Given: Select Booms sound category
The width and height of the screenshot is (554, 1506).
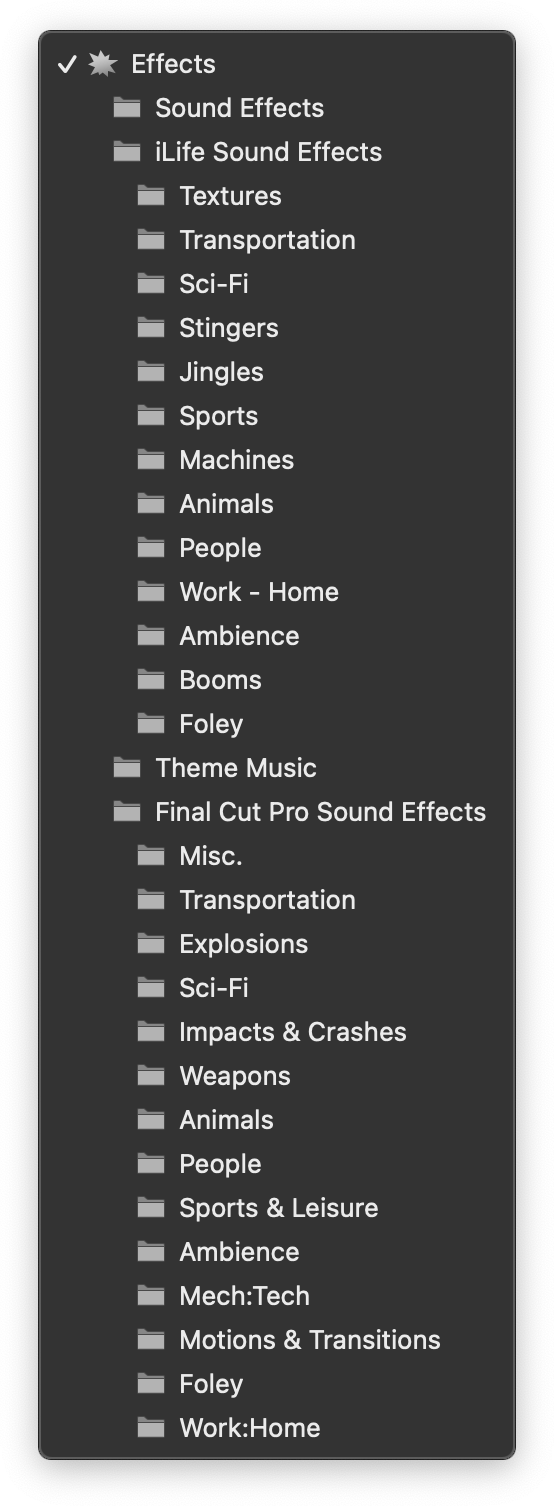Looking at the screenshot, I should coord(277,680).
